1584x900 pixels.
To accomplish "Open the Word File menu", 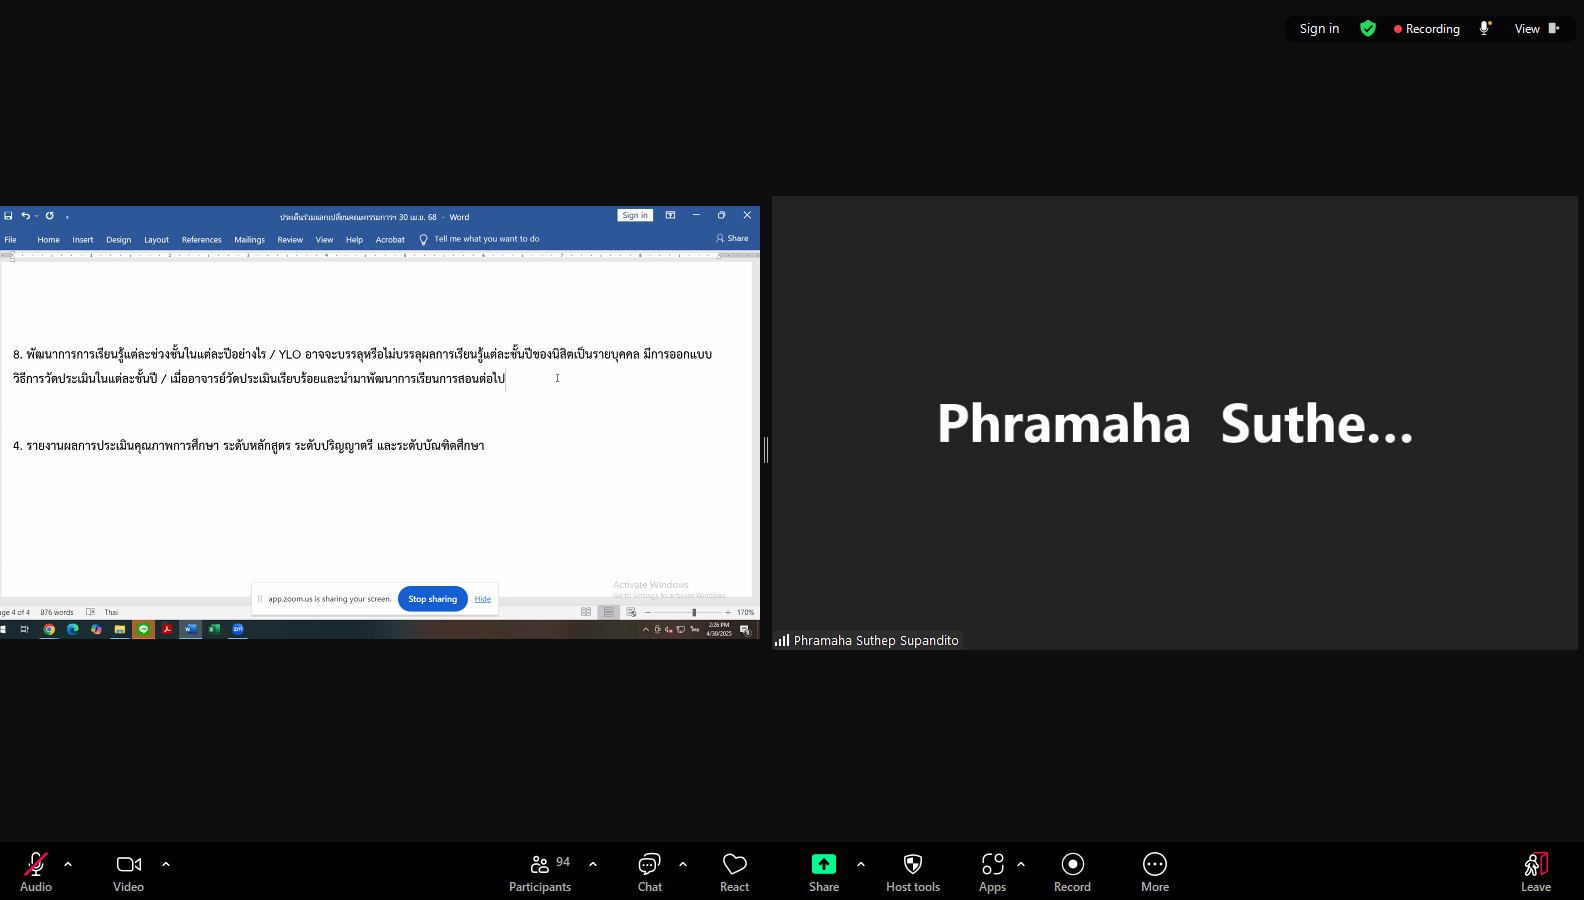I will [10, 240].
